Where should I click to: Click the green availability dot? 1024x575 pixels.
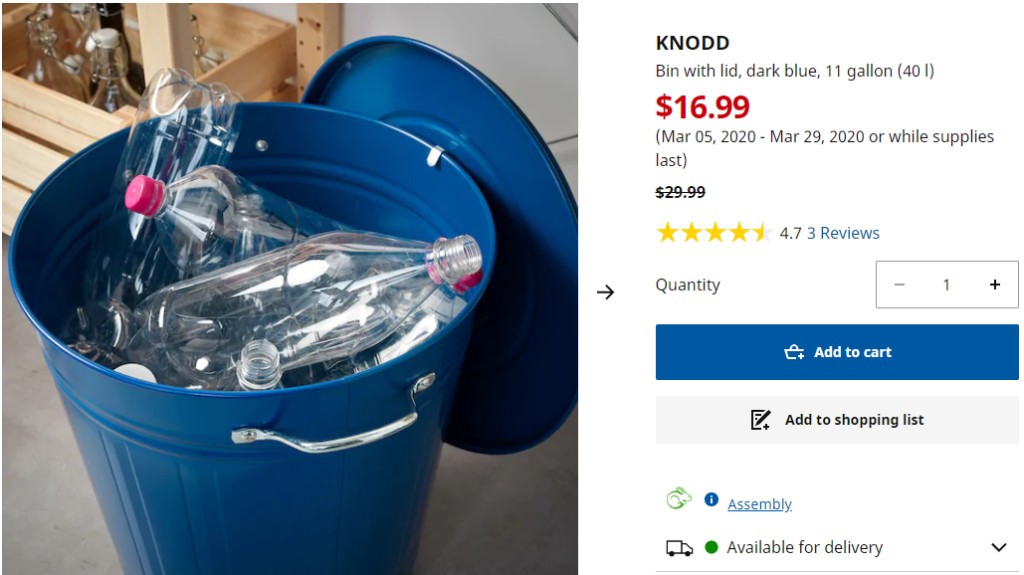(x=712, y=547)
